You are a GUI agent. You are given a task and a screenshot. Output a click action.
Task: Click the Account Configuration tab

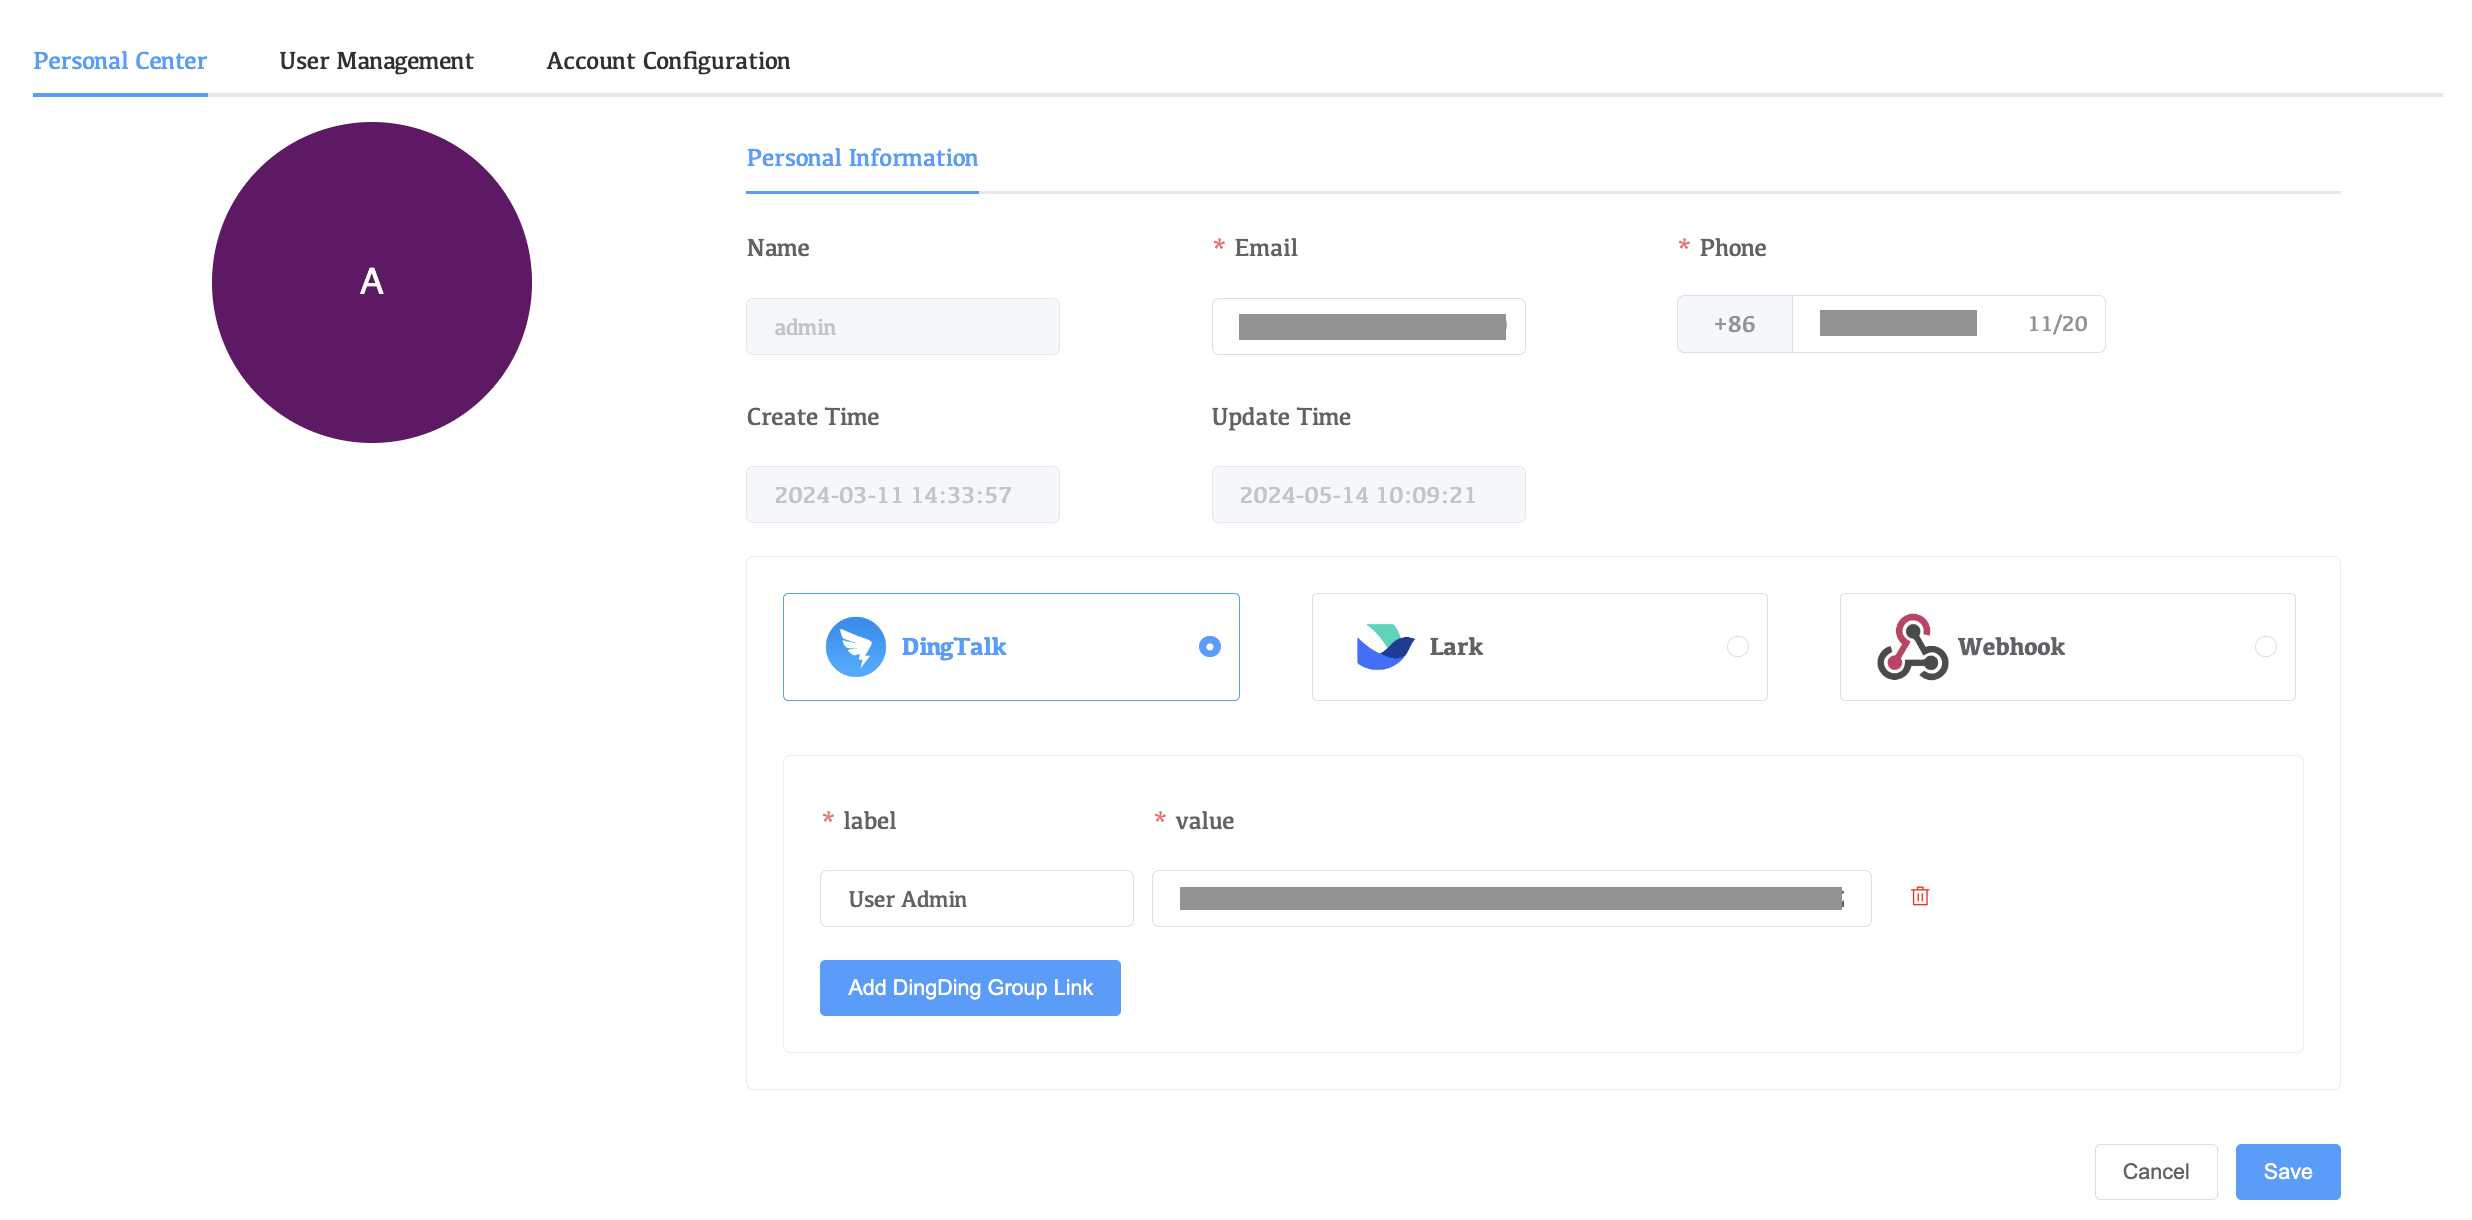click(x=668, y=61)
